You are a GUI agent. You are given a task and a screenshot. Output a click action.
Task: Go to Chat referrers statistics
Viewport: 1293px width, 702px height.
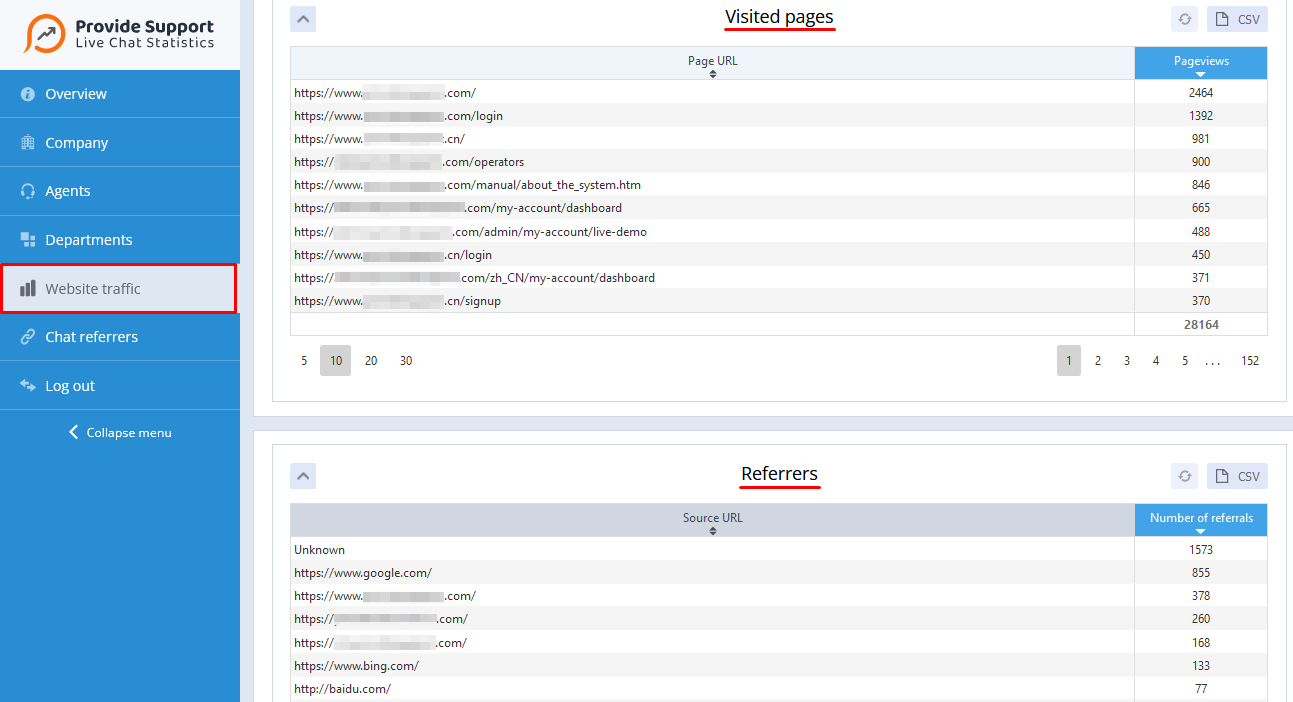(x=93, y=336)
